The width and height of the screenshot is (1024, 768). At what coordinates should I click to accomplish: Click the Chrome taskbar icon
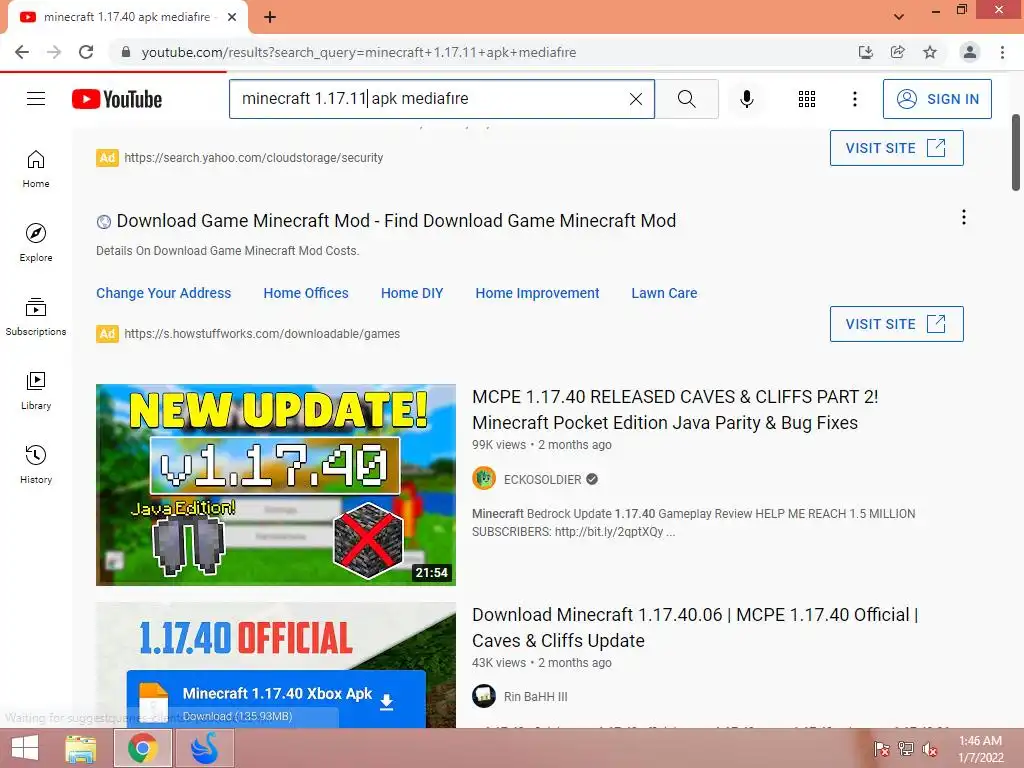(142, 748)
